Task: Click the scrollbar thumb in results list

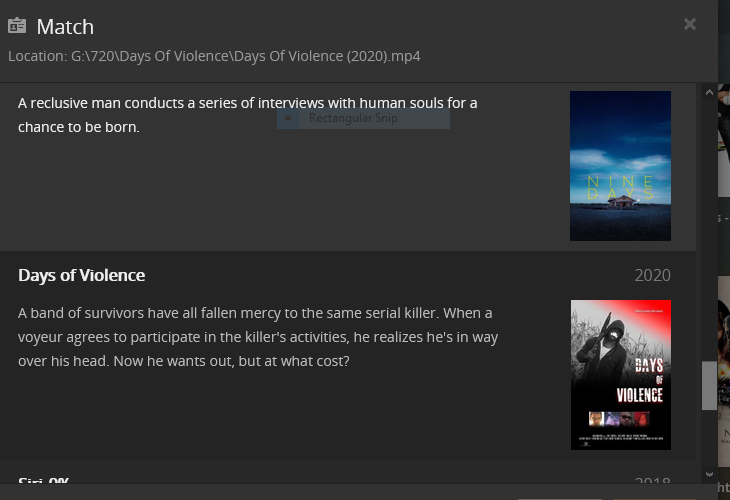Action: click(x=709, y=385)
